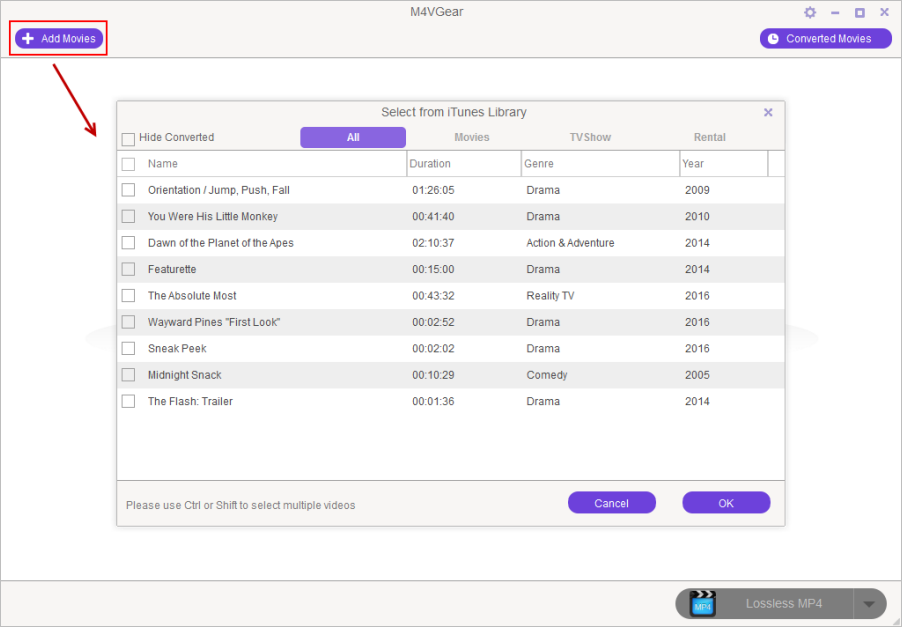Tick the Featurette checkbox
Viewport: 902px width, 627px height.
click(x=128, y=269)
